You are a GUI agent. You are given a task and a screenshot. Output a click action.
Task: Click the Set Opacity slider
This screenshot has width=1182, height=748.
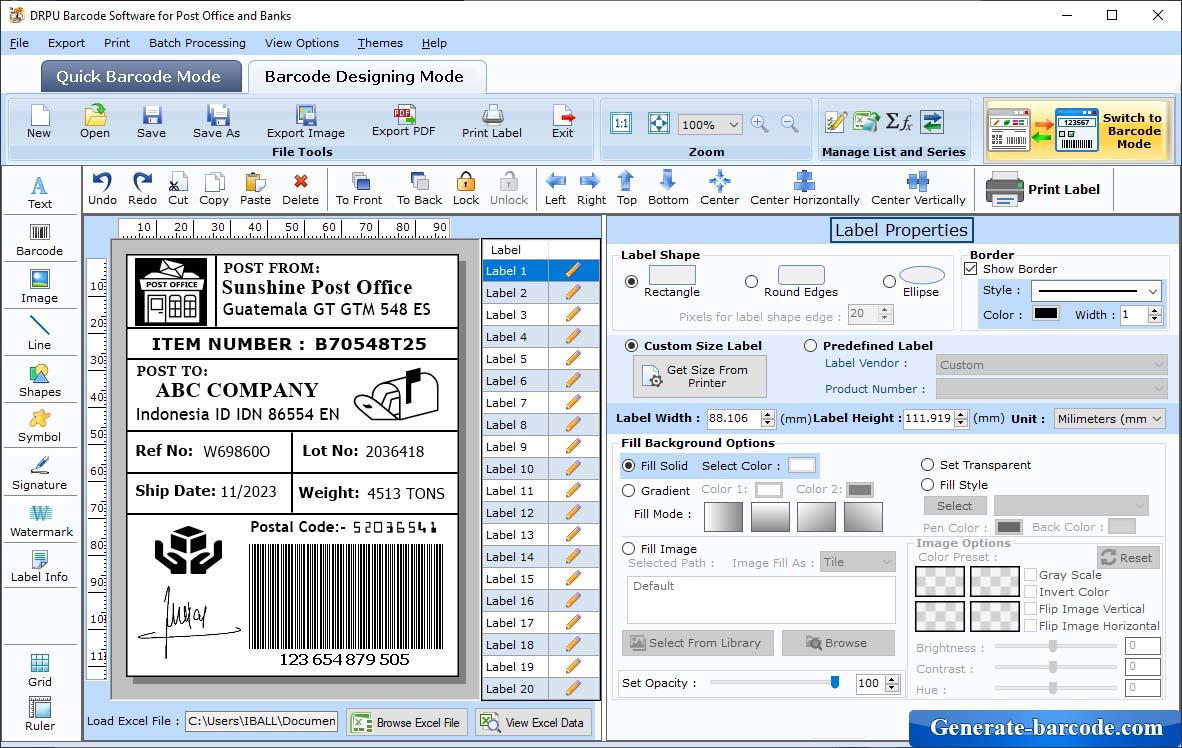coord(775,682)
